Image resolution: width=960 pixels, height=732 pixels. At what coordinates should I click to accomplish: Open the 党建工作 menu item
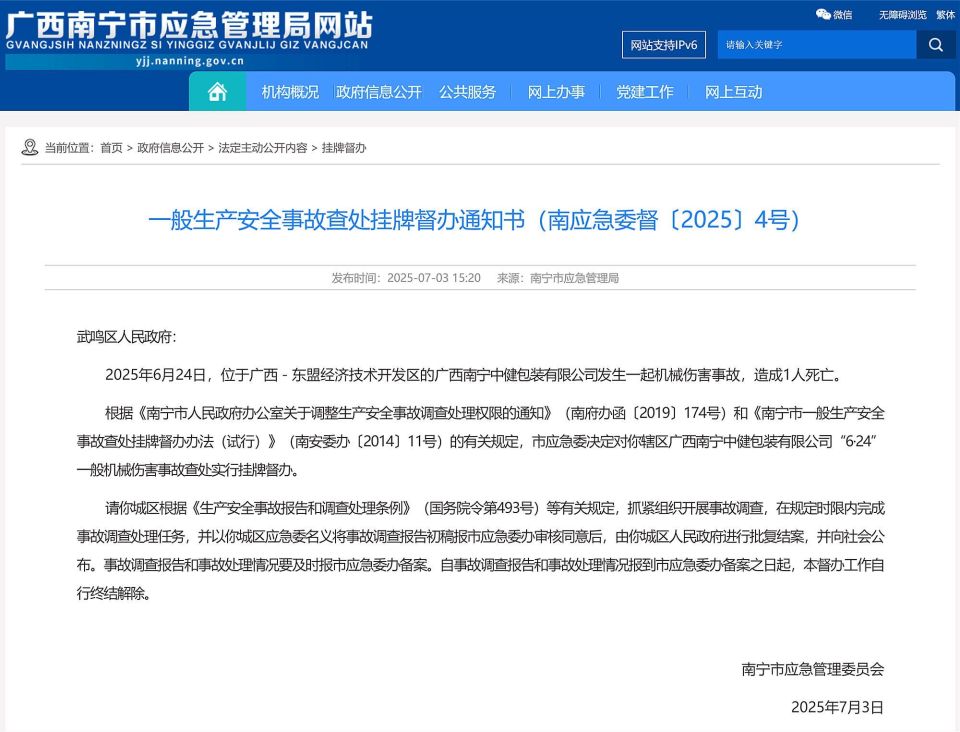tap(645, 92)
